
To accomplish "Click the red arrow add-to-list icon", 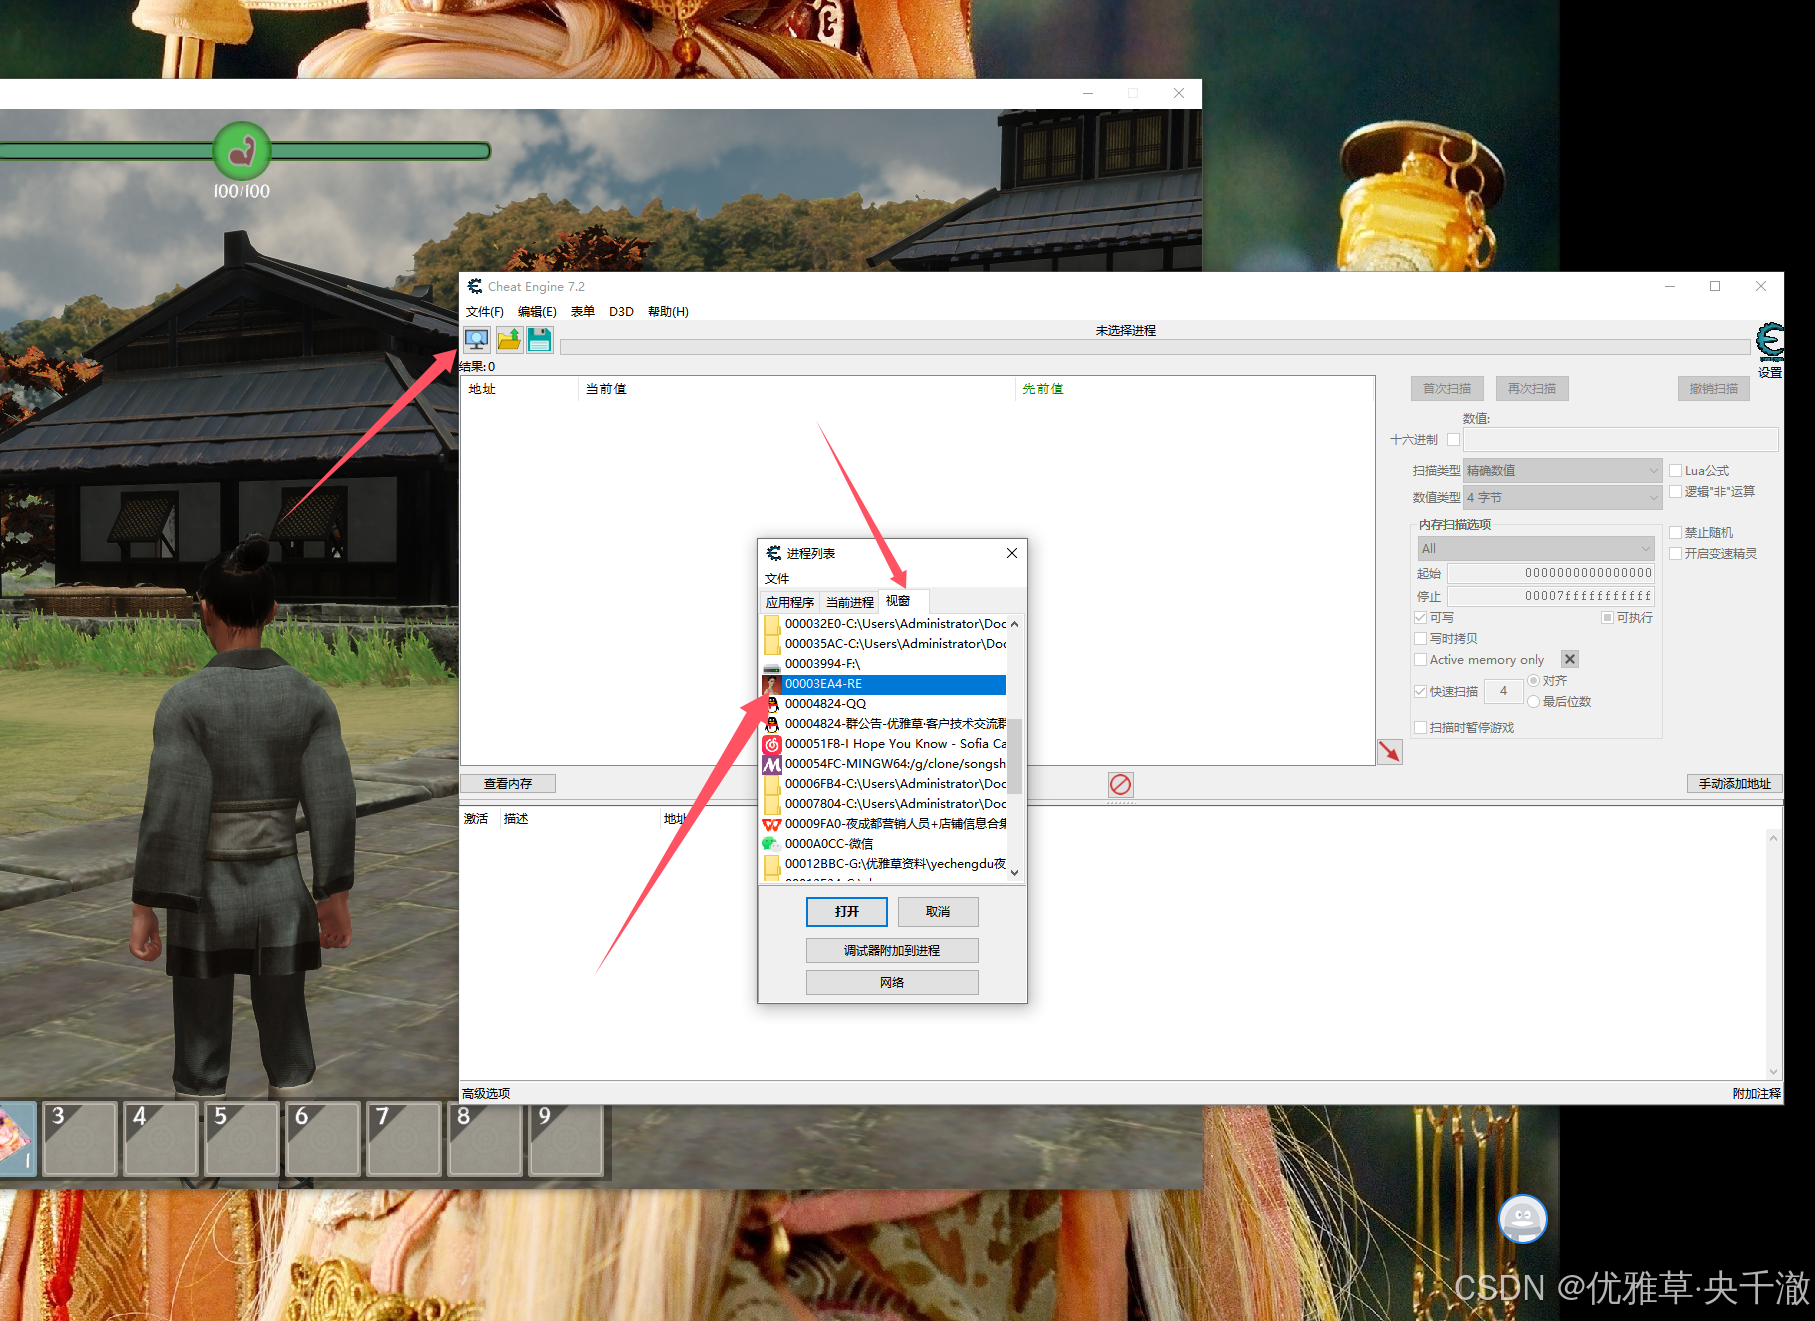I will click(1390, 752).
